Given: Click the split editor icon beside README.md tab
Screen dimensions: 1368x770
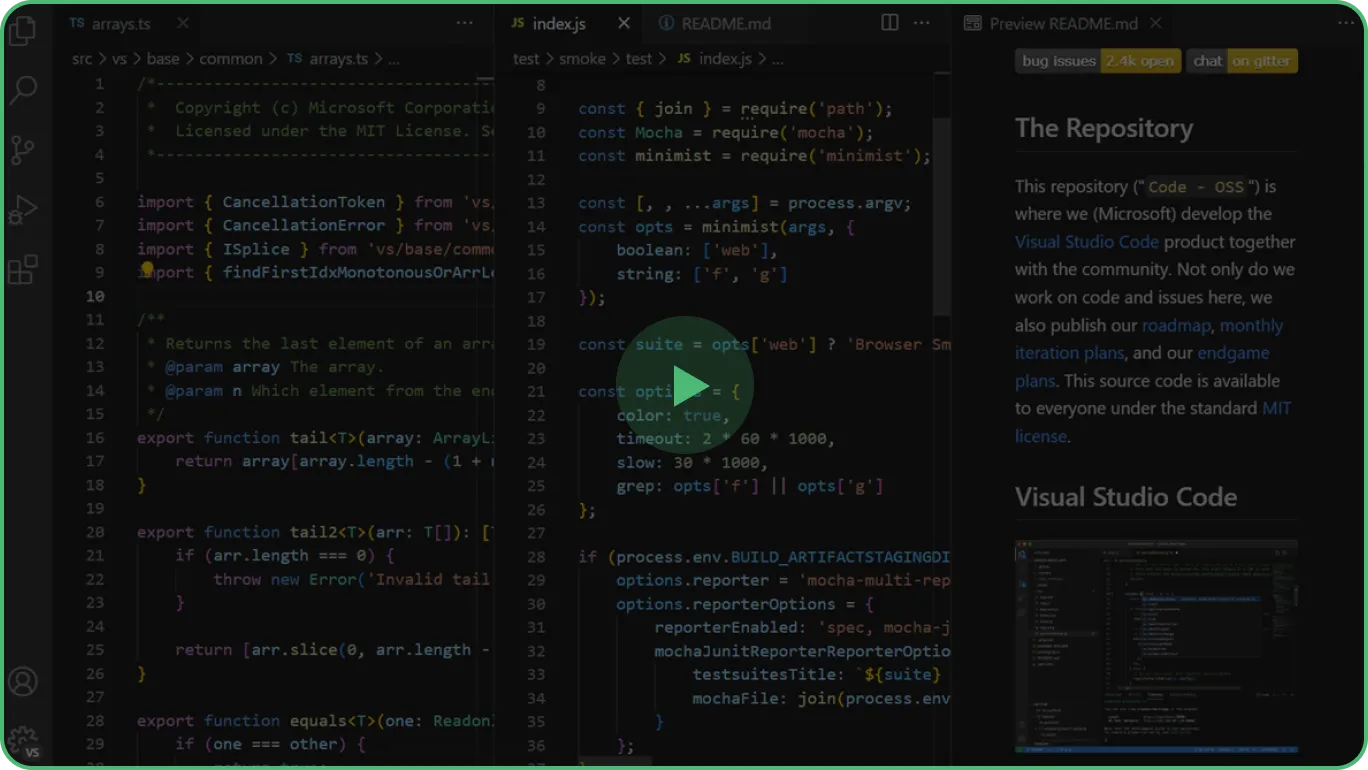Looking at the screenshot, I should 889,23.
